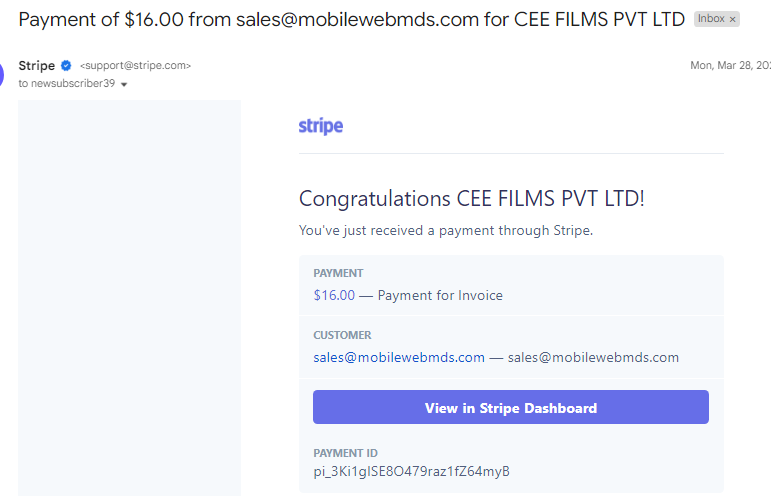The height and width of the screenshot is (496, 771).
Task: Click the email subject line title
Action: pos(352,20)
